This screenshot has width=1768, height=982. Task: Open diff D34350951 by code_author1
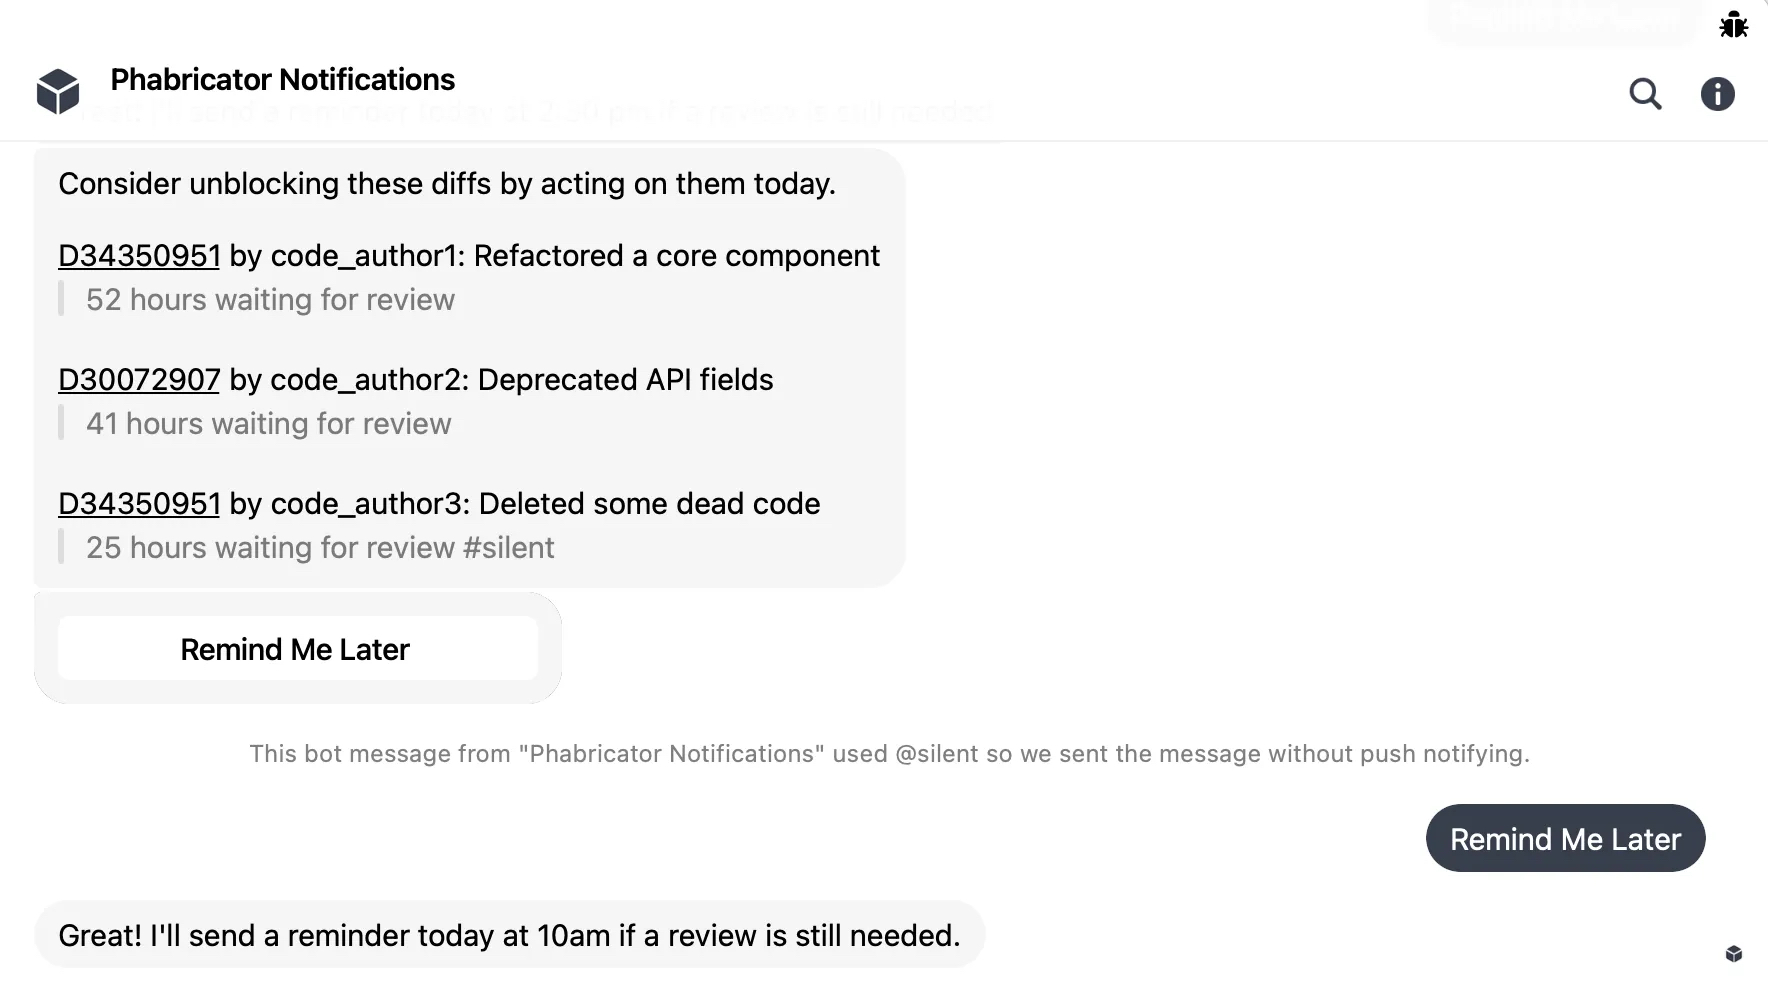(139, 256)
